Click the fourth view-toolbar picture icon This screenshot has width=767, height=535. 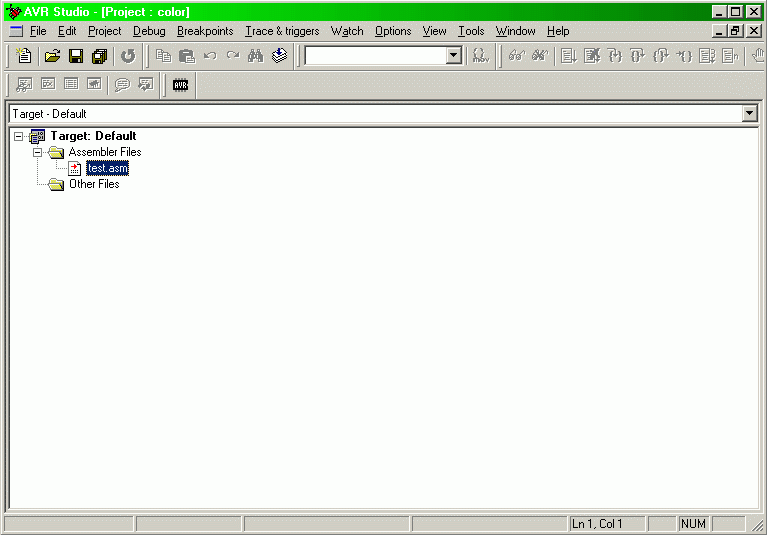[x=94, y=84]
